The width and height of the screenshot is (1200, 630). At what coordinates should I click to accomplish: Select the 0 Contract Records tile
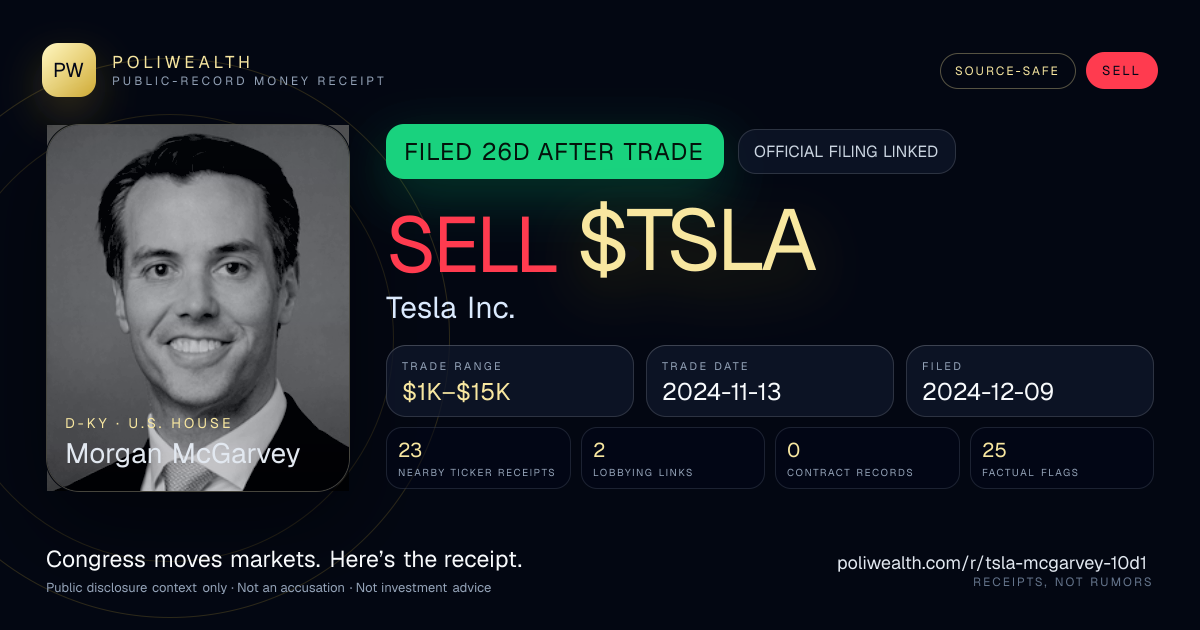click(867, 458)
